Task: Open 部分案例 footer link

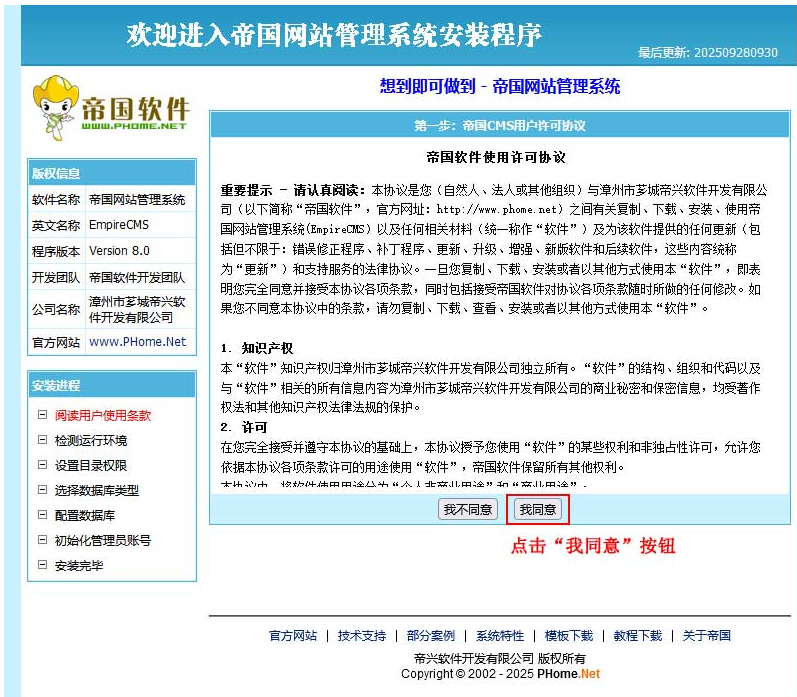Action: point(431,635)
